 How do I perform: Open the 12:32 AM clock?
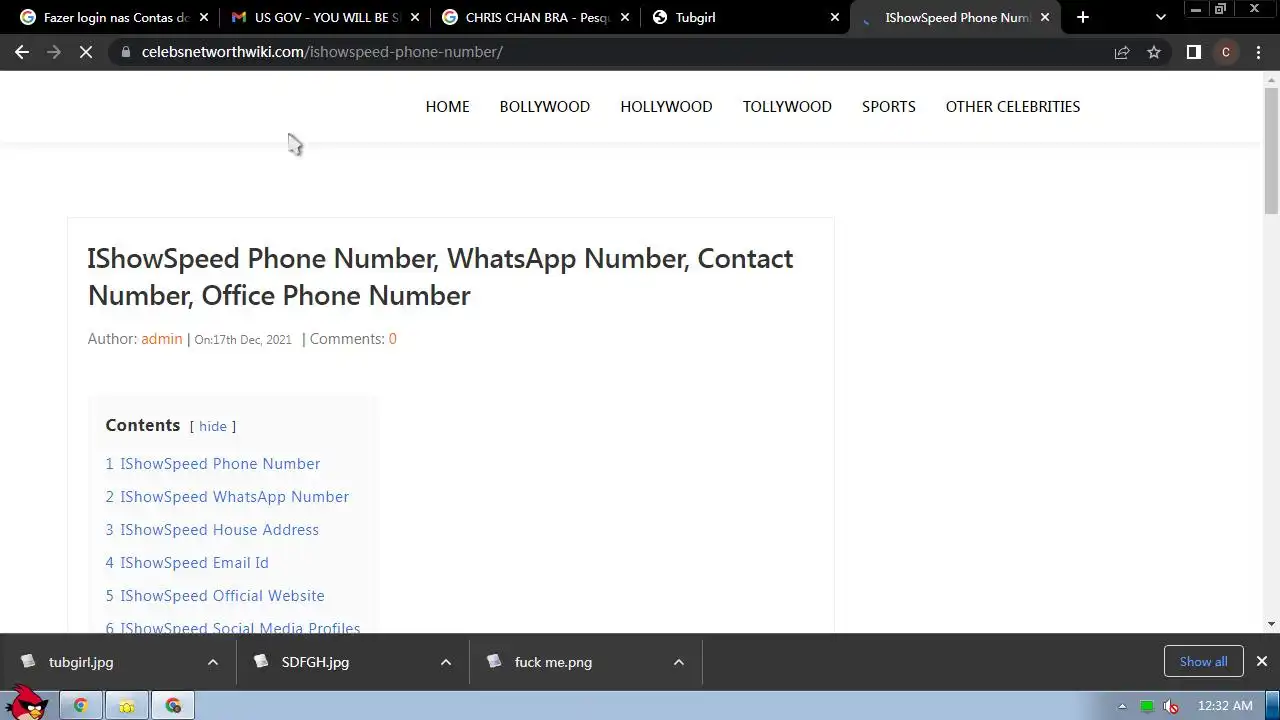(1225, 706)
